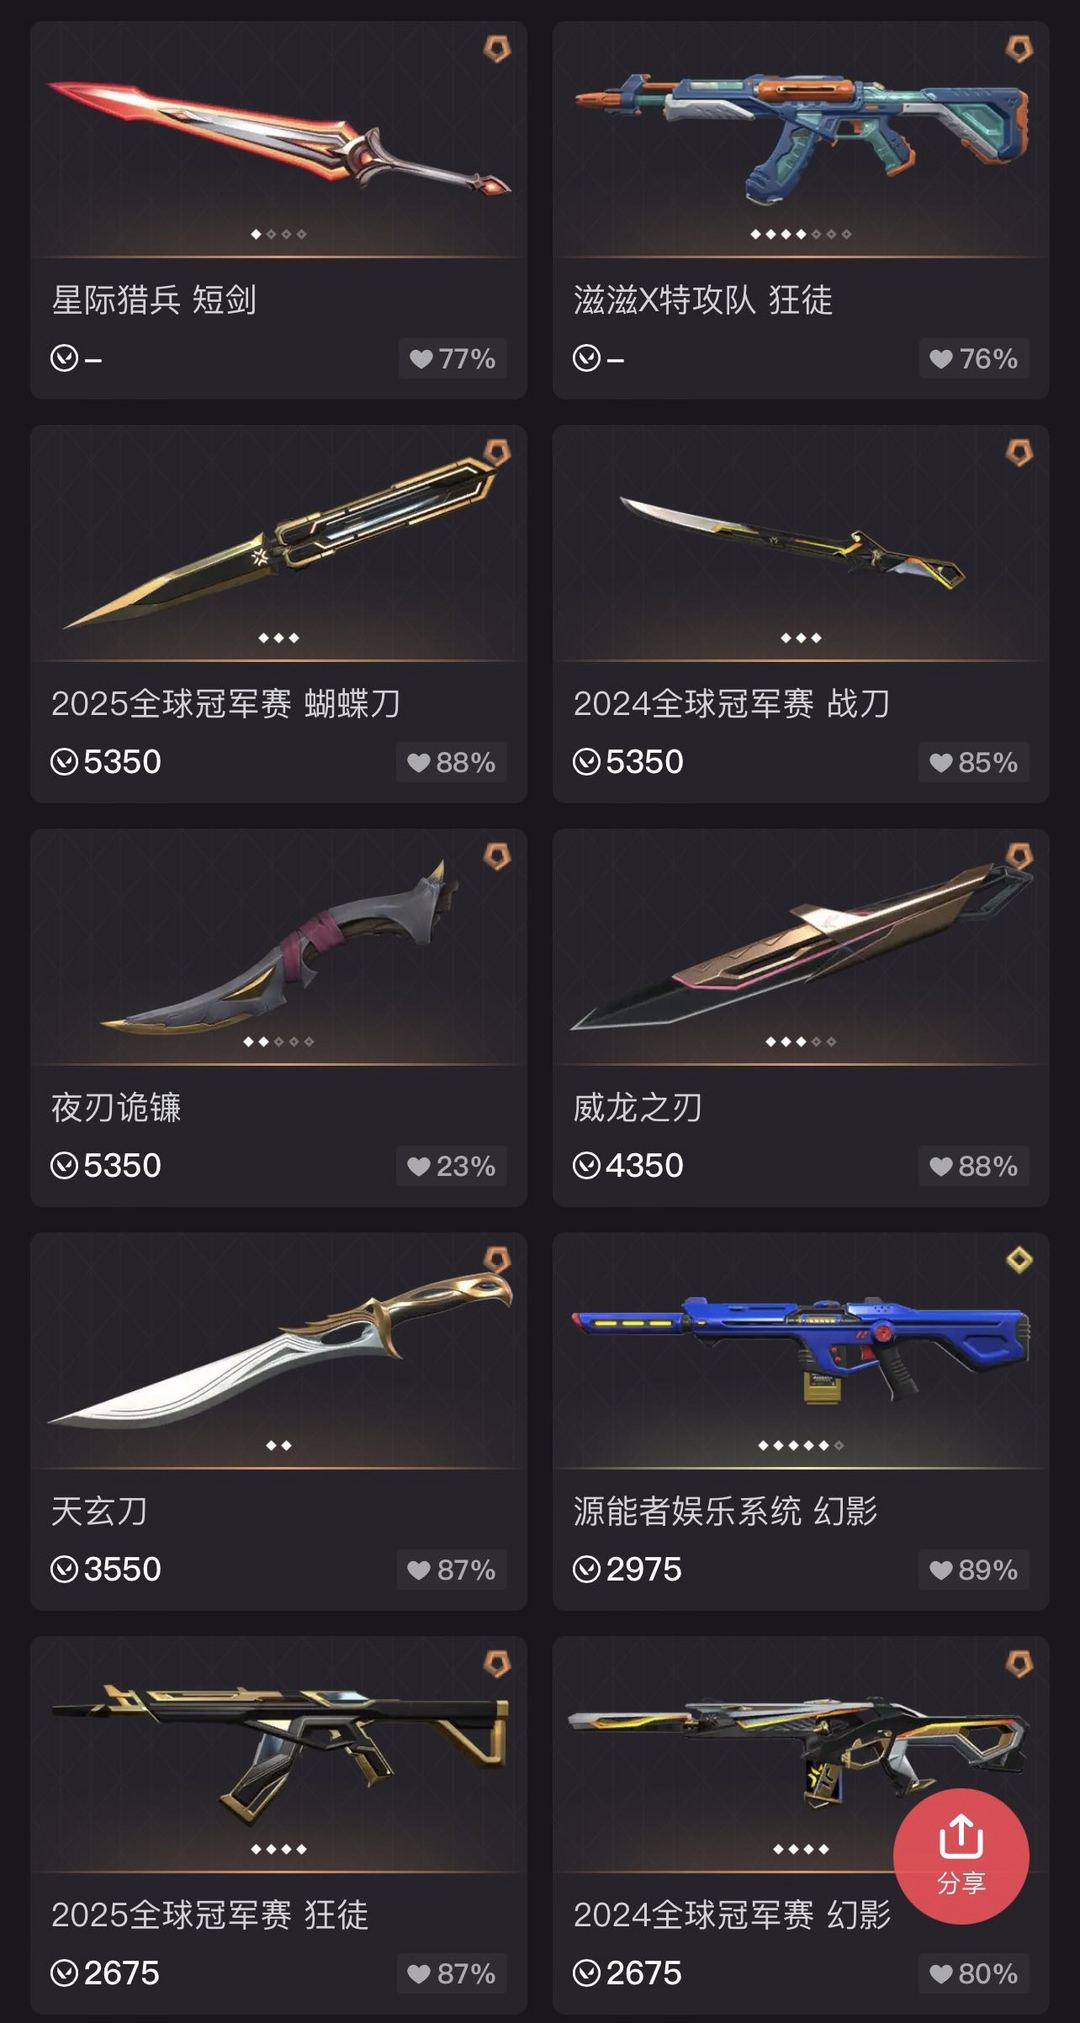
Task: Open the 天玄刀 title link
Action: (99, 1511)
